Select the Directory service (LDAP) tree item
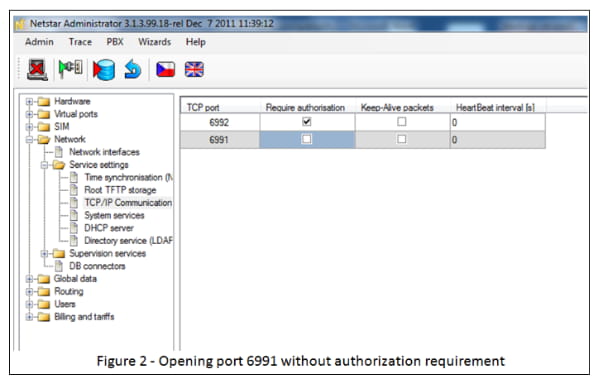The width and height of the screenshot is (598, 382). pos(129,241)
